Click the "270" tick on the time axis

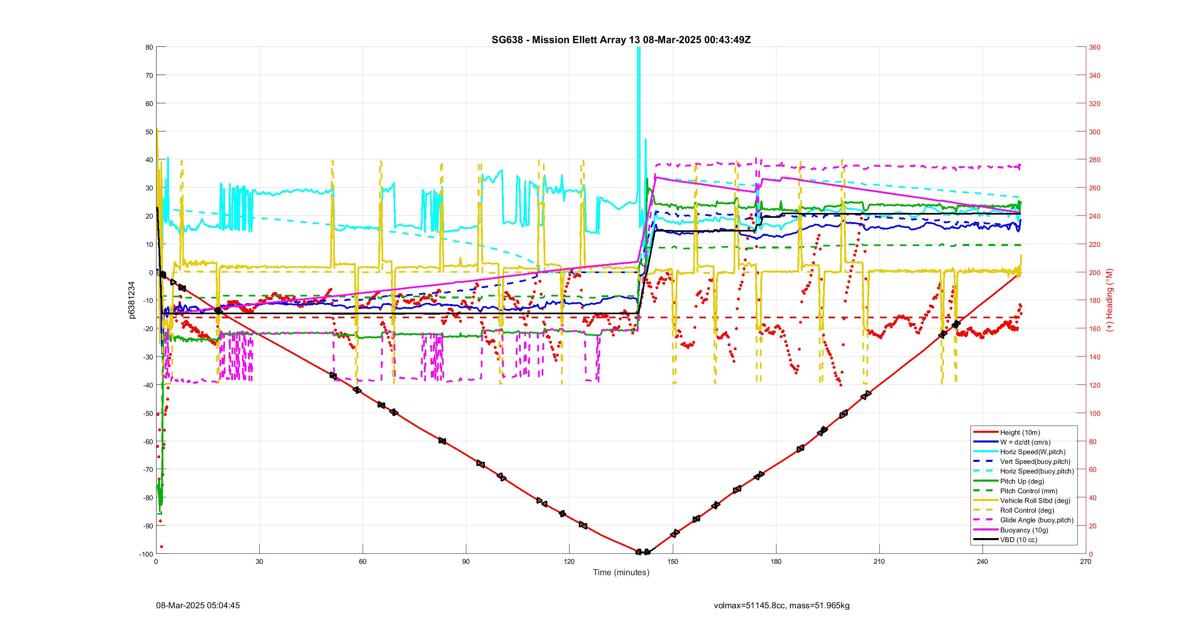pos(1085,562)
